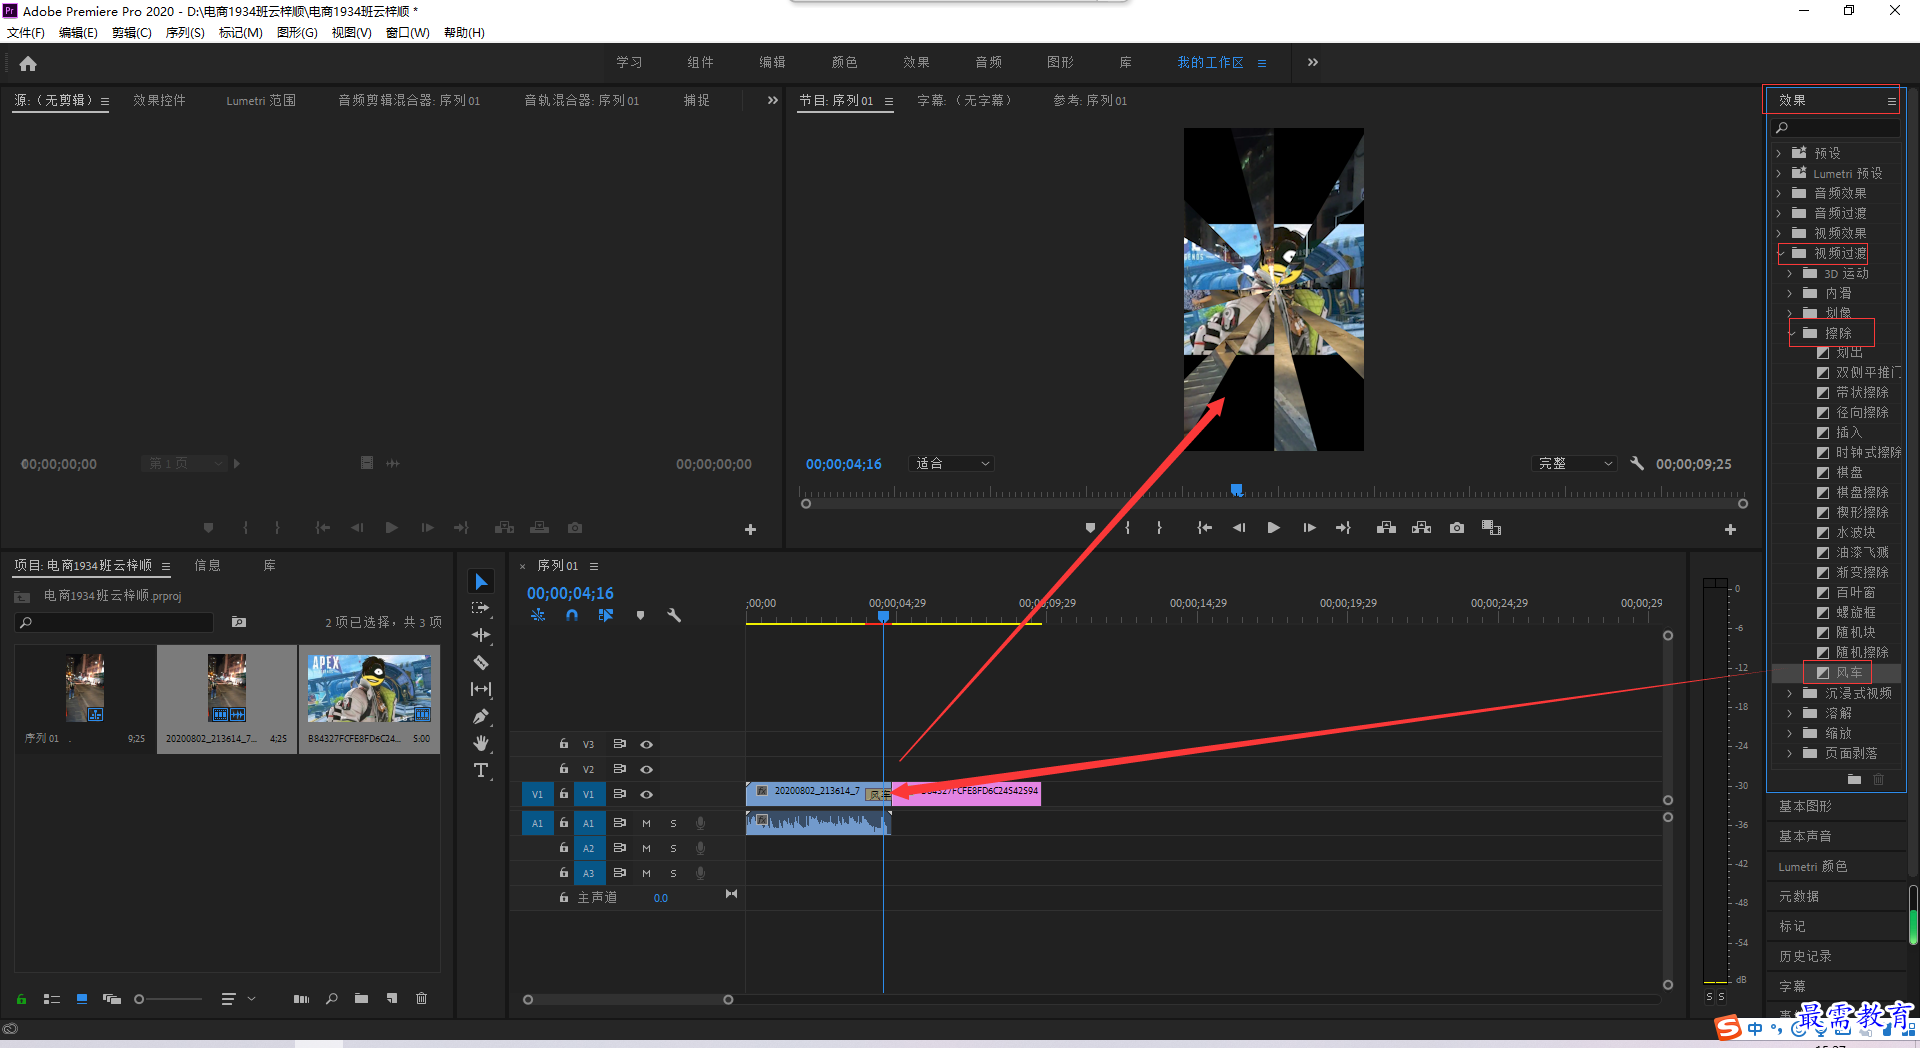The image size is (1920, 1048).
Task: Select the Ripple Edit tool
Action: 481,635
